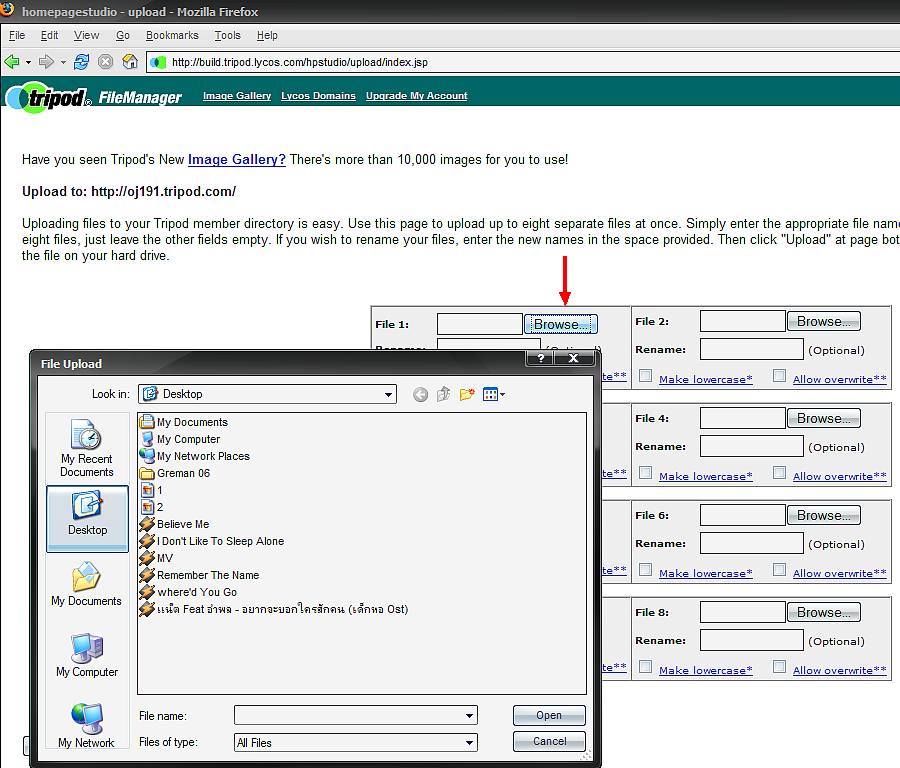Select I Don't Like To Sleep Alone file
This screenshot has height=768, width=900.
212,541
